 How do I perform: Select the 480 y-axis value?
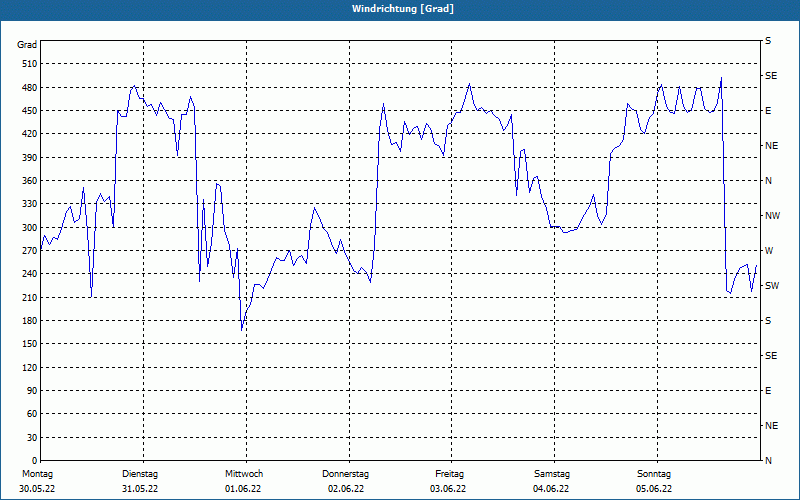coord(30,88)
